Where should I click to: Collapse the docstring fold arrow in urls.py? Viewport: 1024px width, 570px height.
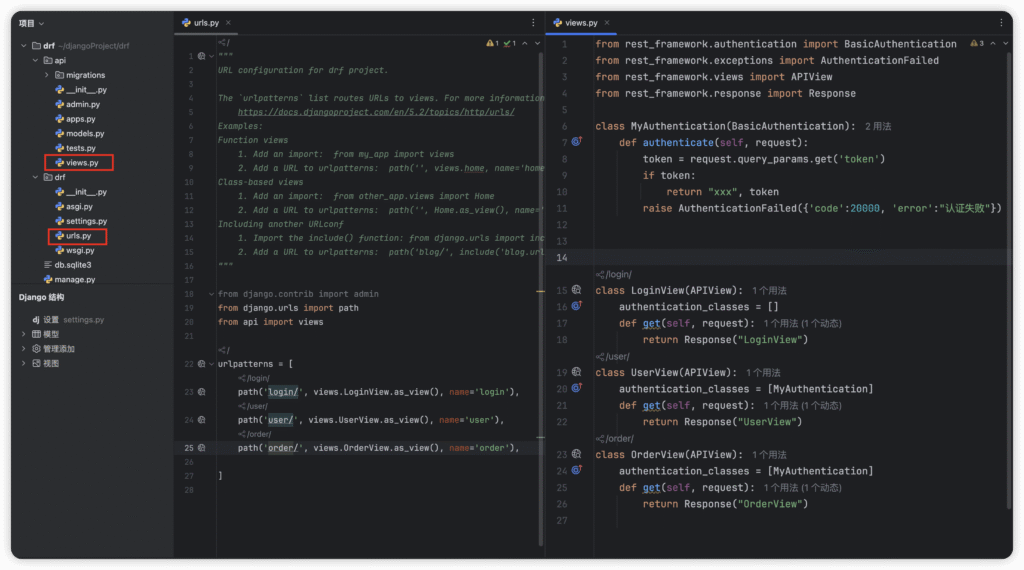pos(210,57)
